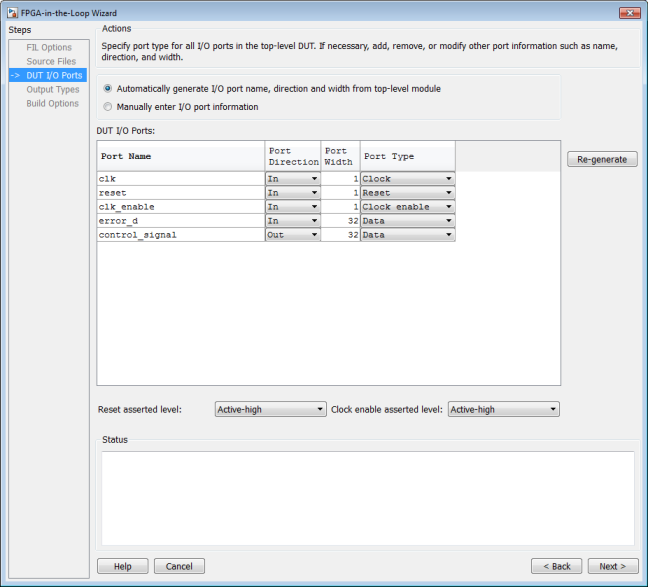Click port width cell for clk_enable
The width and height of the screenshot is (648, 587).
[341, 207]
